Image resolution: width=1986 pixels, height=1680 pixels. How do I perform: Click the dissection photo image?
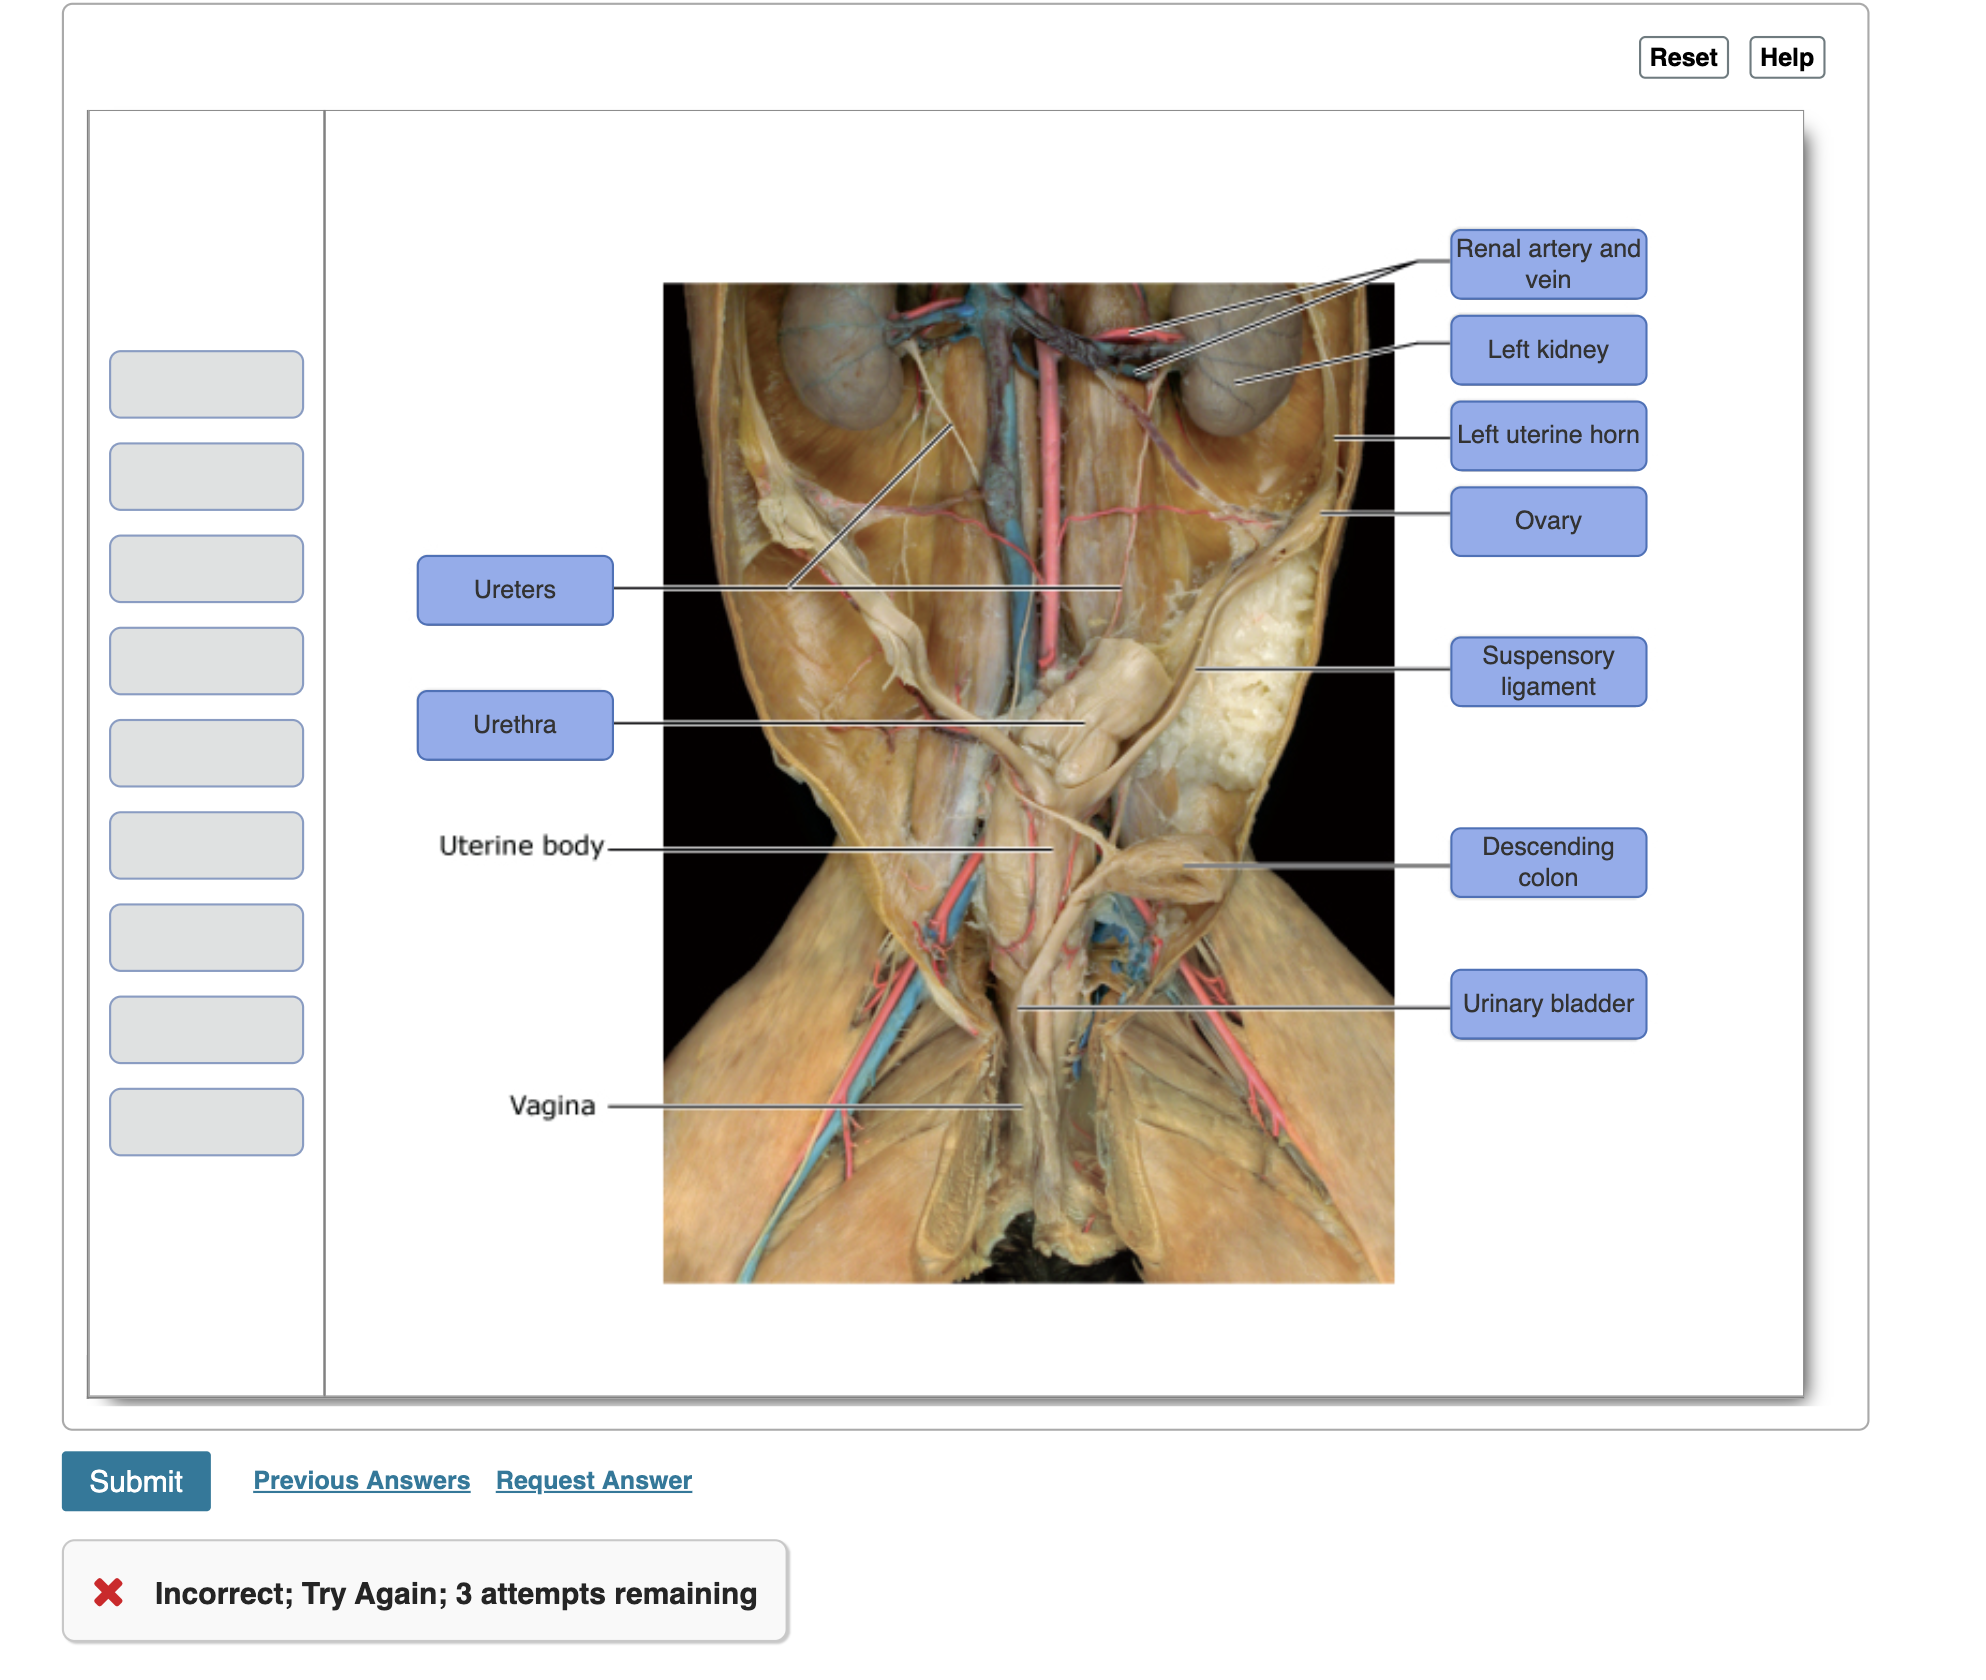[1028, 782]
